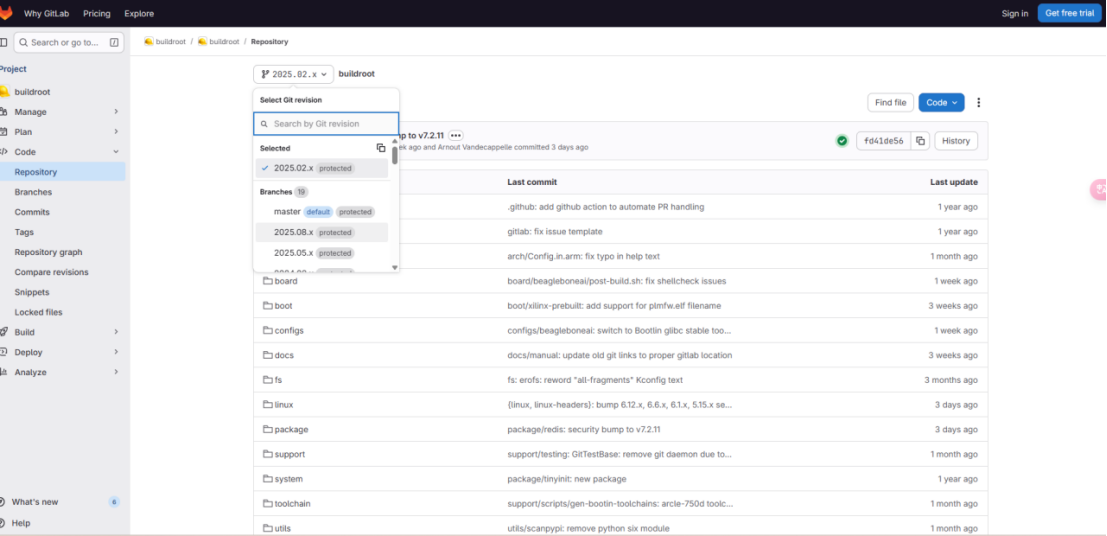
Task: Click the revision list scroll-down arrow
Action: point(395,268)
